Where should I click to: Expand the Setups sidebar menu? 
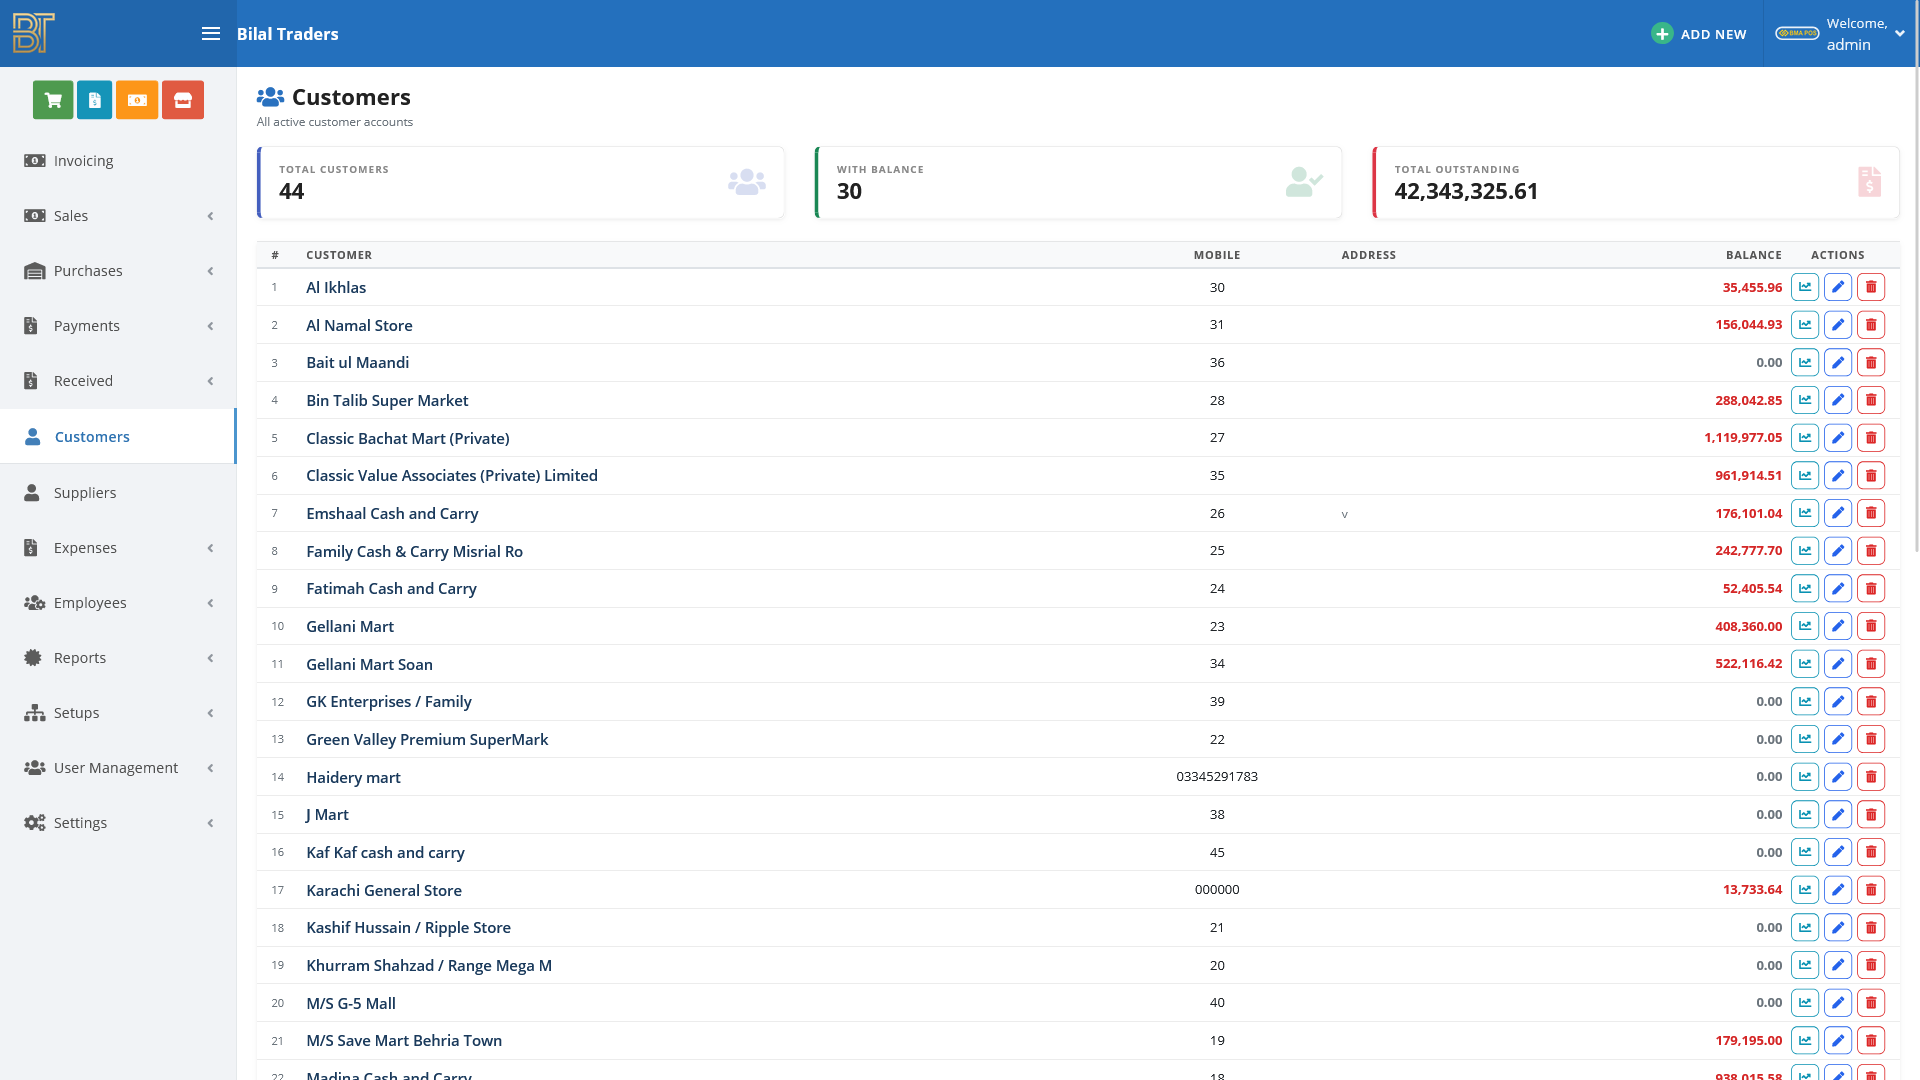point(118,713)
